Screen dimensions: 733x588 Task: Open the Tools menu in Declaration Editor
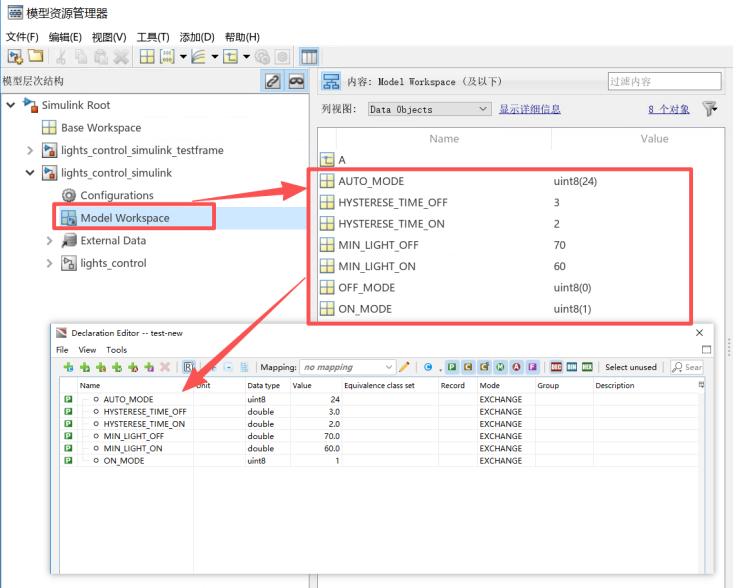[x=117, y=350]
